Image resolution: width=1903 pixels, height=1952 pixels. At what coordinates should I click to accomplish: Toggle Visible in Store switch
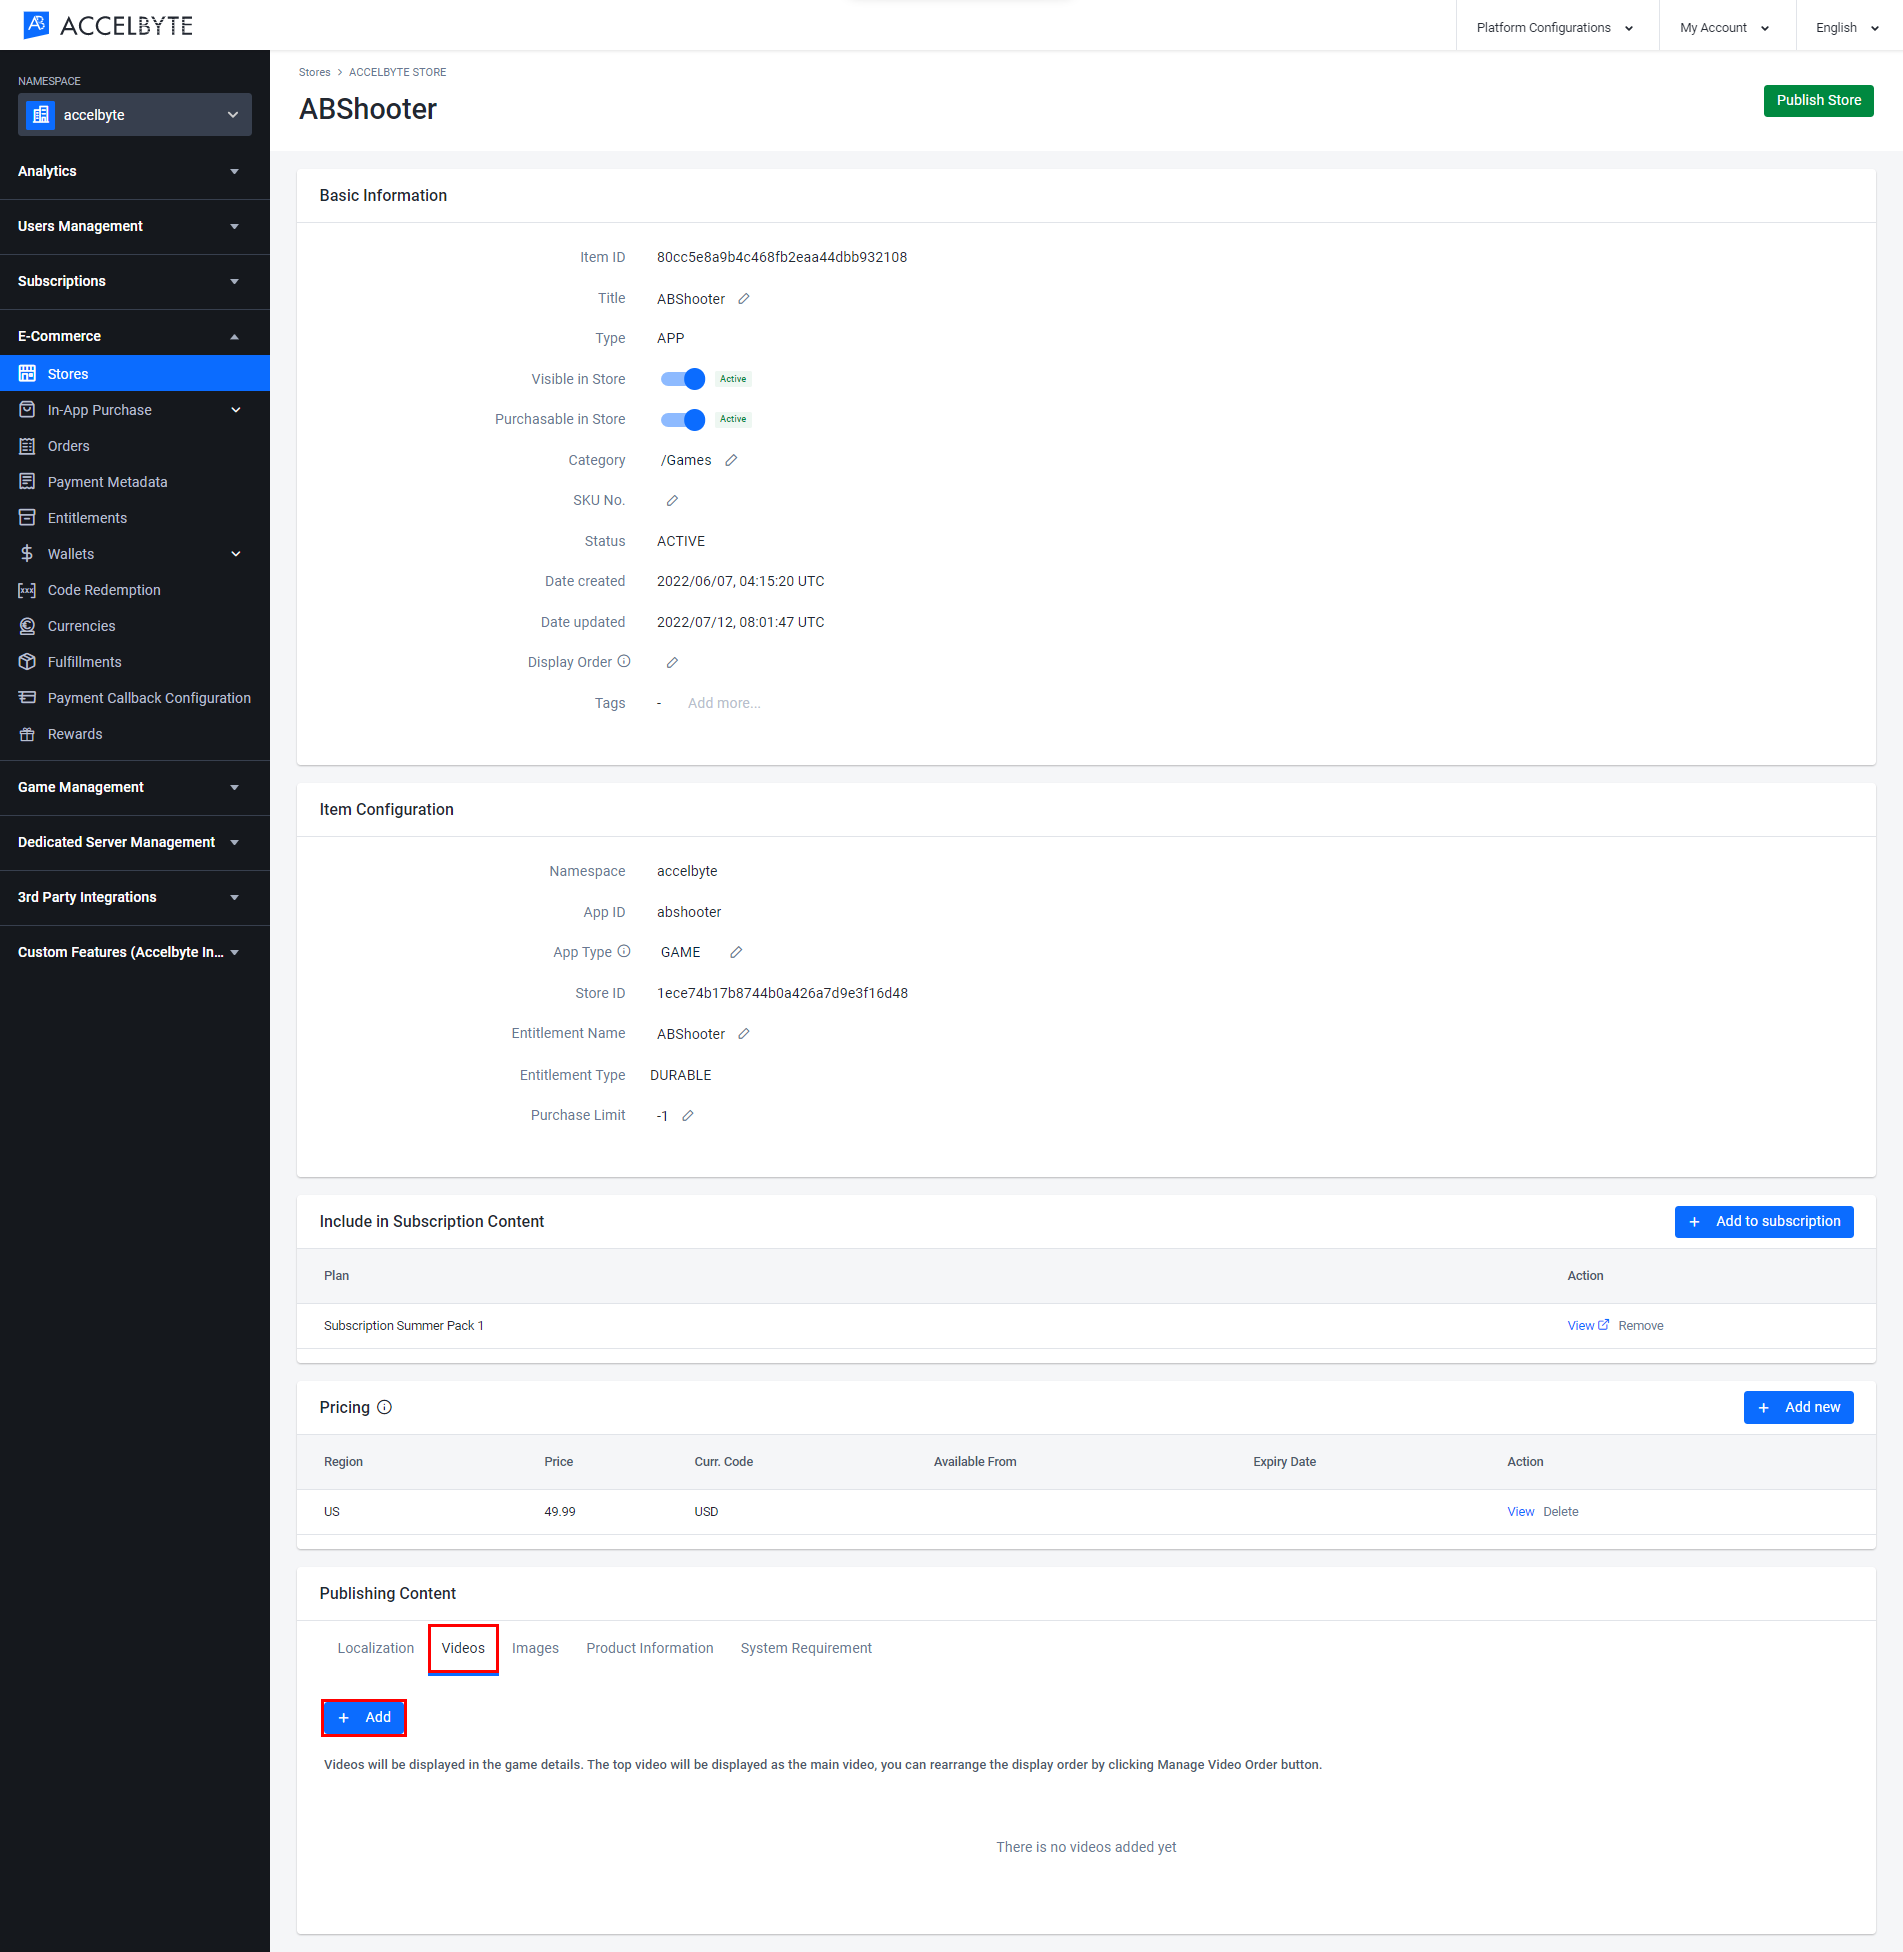pos(683,379)
